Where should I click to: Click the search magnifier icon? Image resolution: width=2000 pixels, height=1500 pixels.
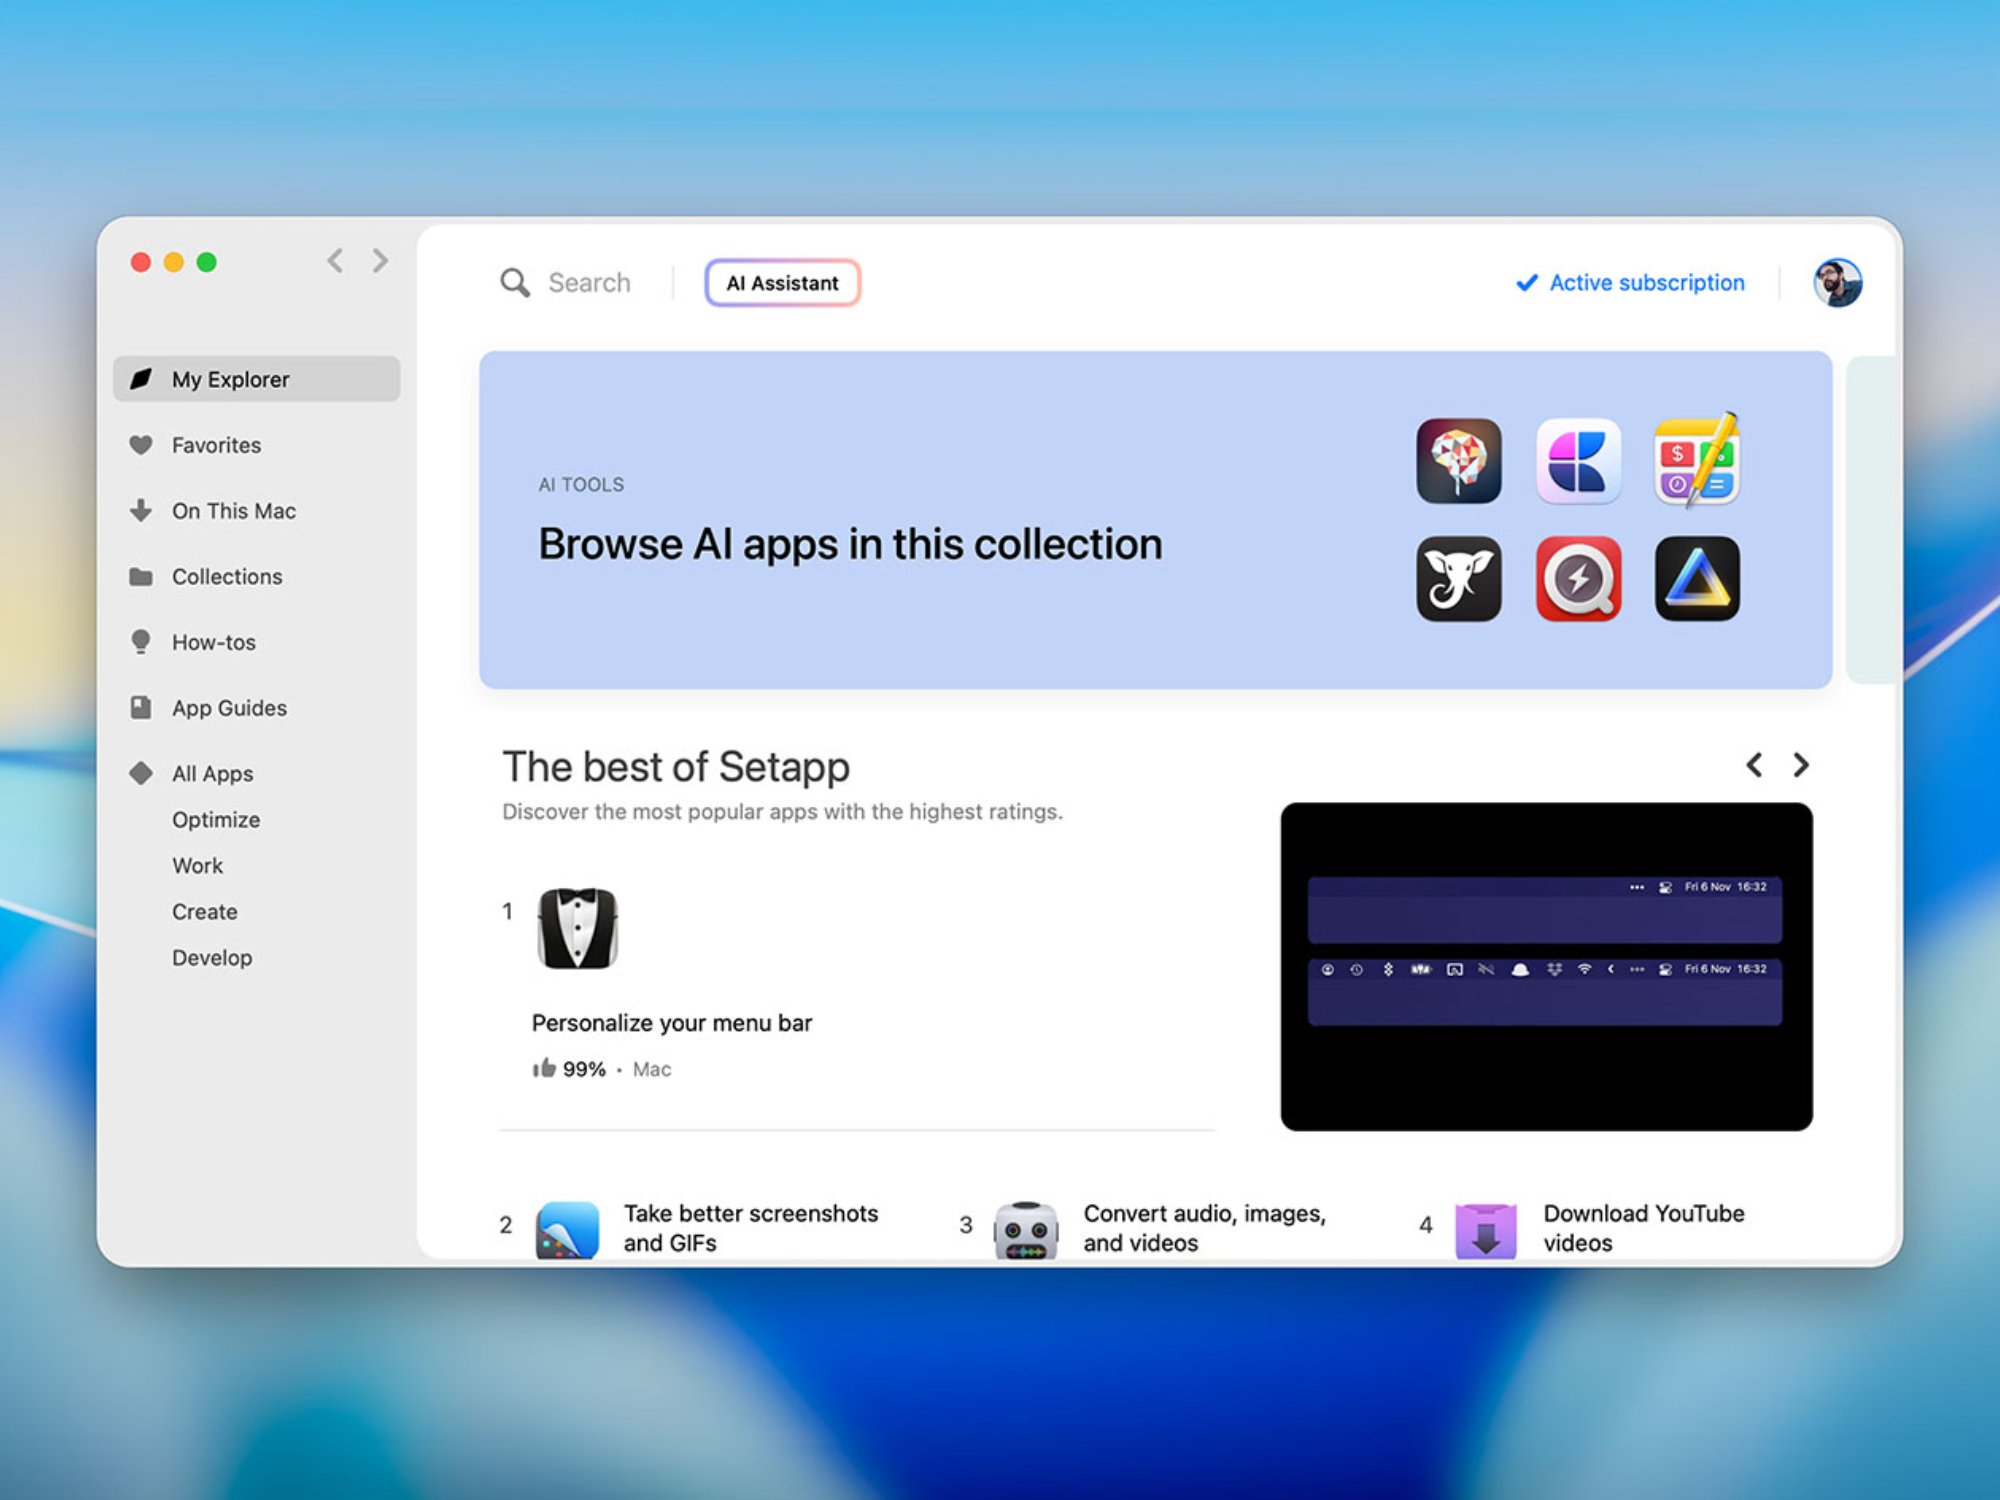point(514,283)
